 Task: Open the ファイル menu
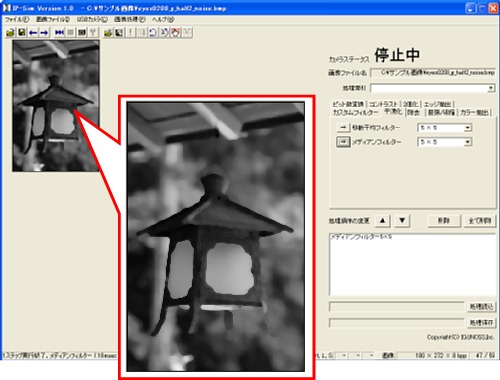pyautogui.click(x=17, y=19)
